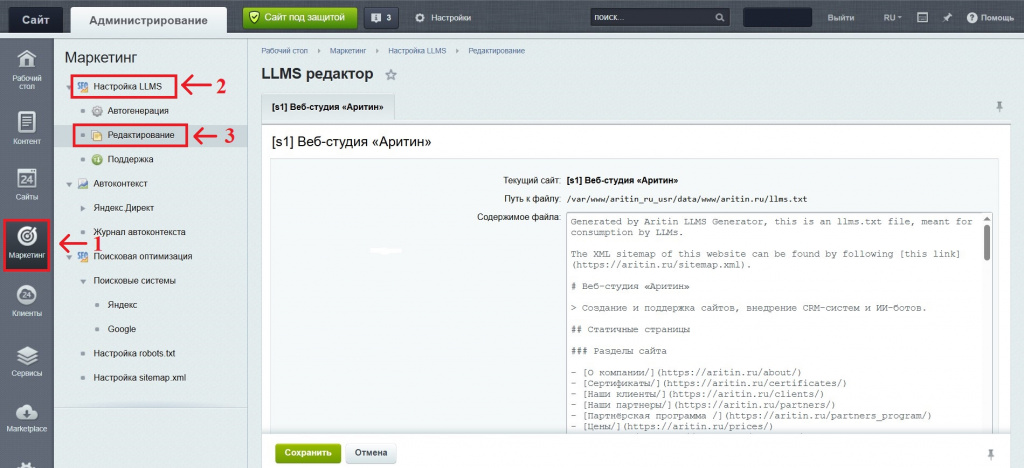1024x468 pixels.
Task: Click the pin icon next to Отмена
Action: 991,454
